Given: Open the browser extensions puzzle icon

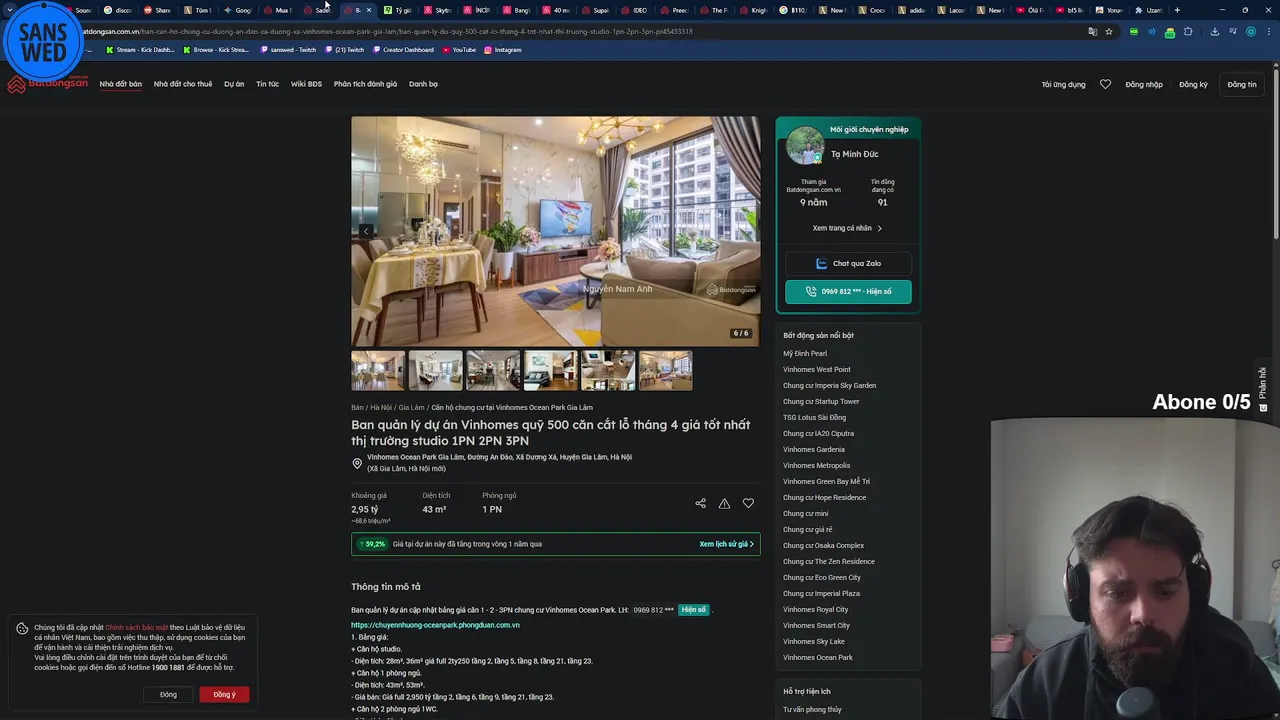Looking at the screenshot, I should click(1188, 31).
